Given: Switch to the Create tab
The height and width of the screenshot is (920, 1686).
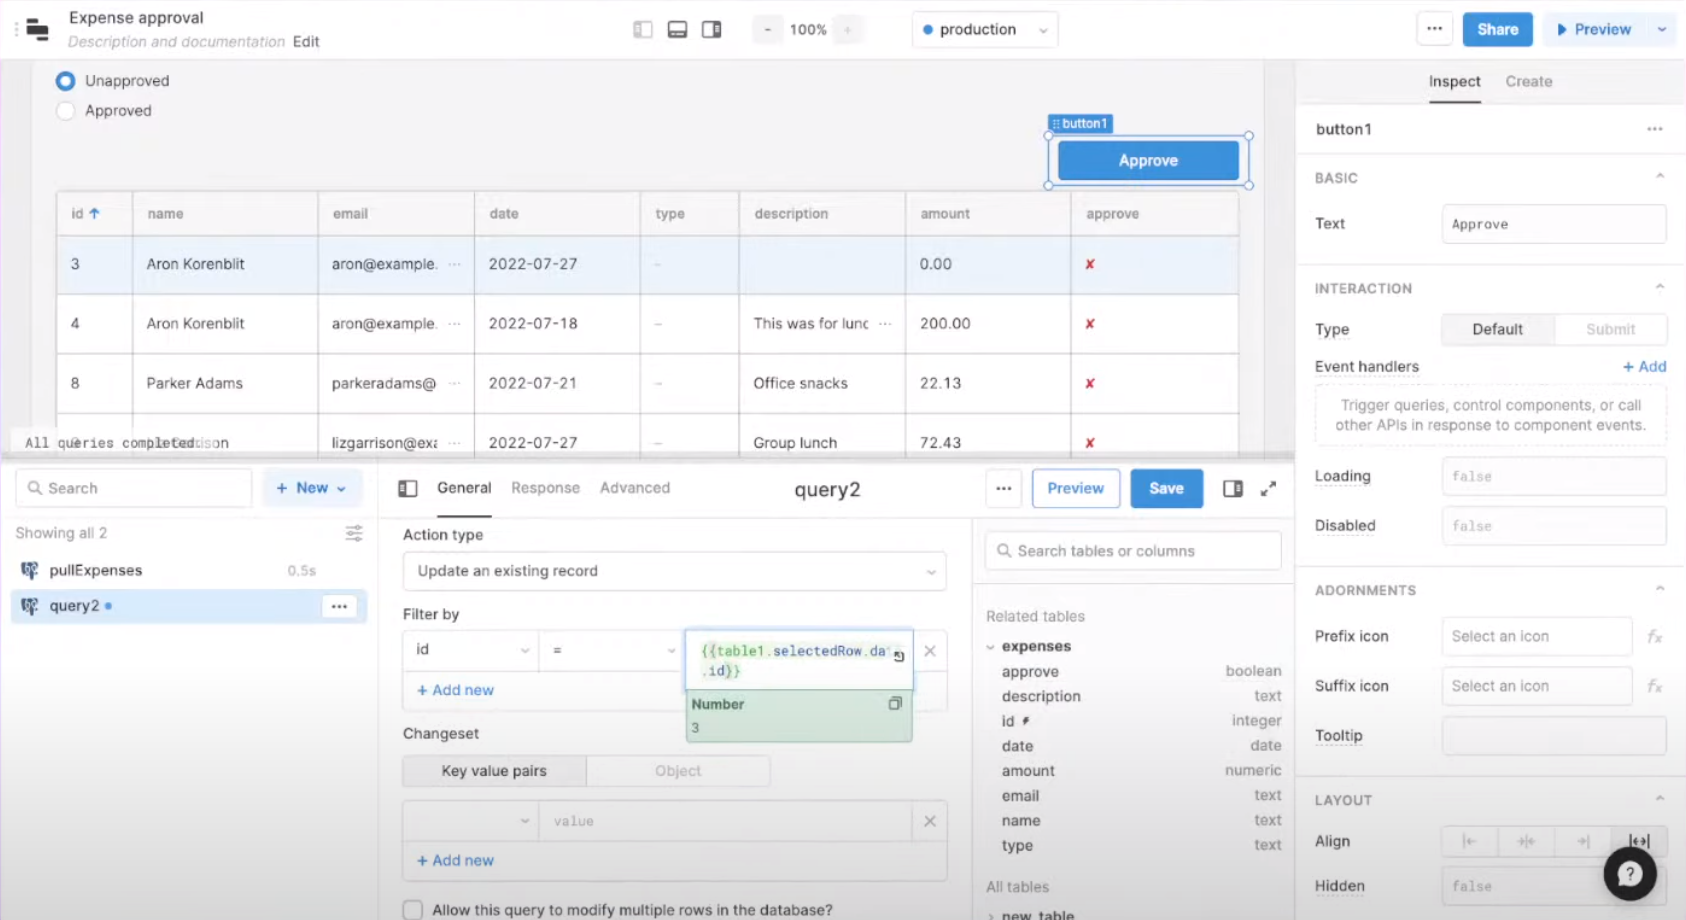Looking at the screenshot, I should coord(1529,82).
